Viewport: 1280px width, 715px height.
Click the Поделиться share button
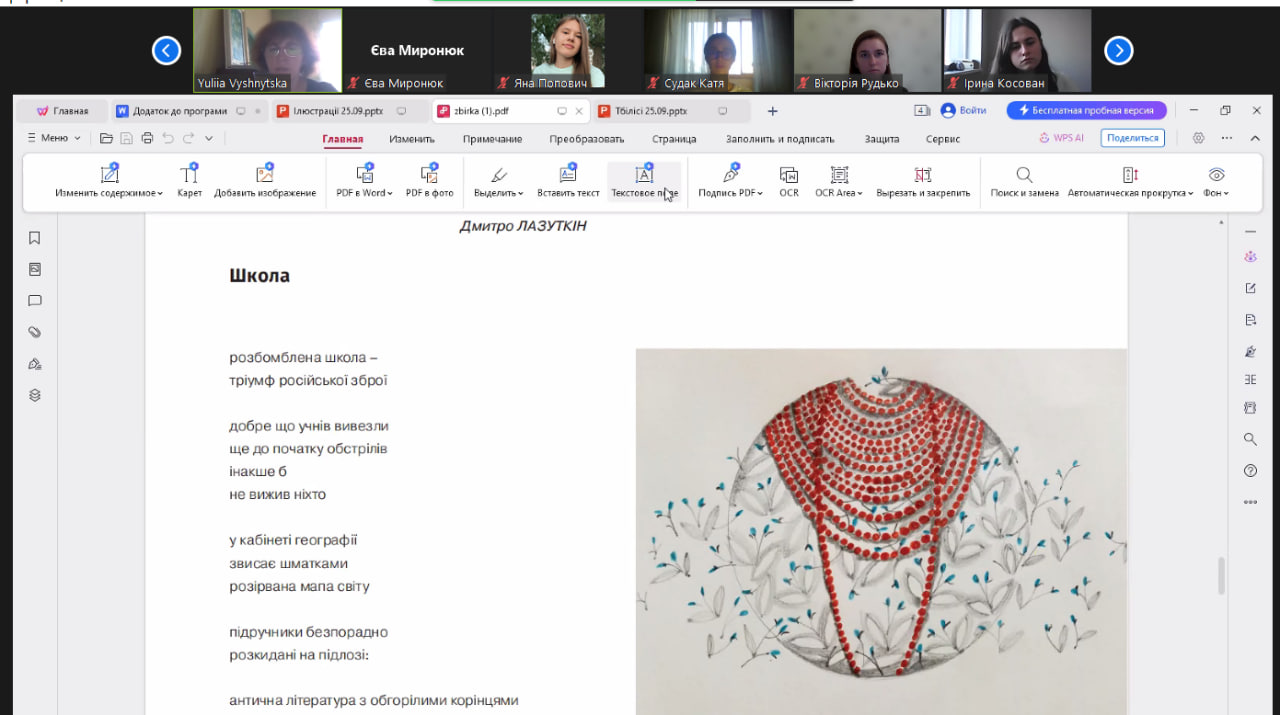tap(1132, 138)
